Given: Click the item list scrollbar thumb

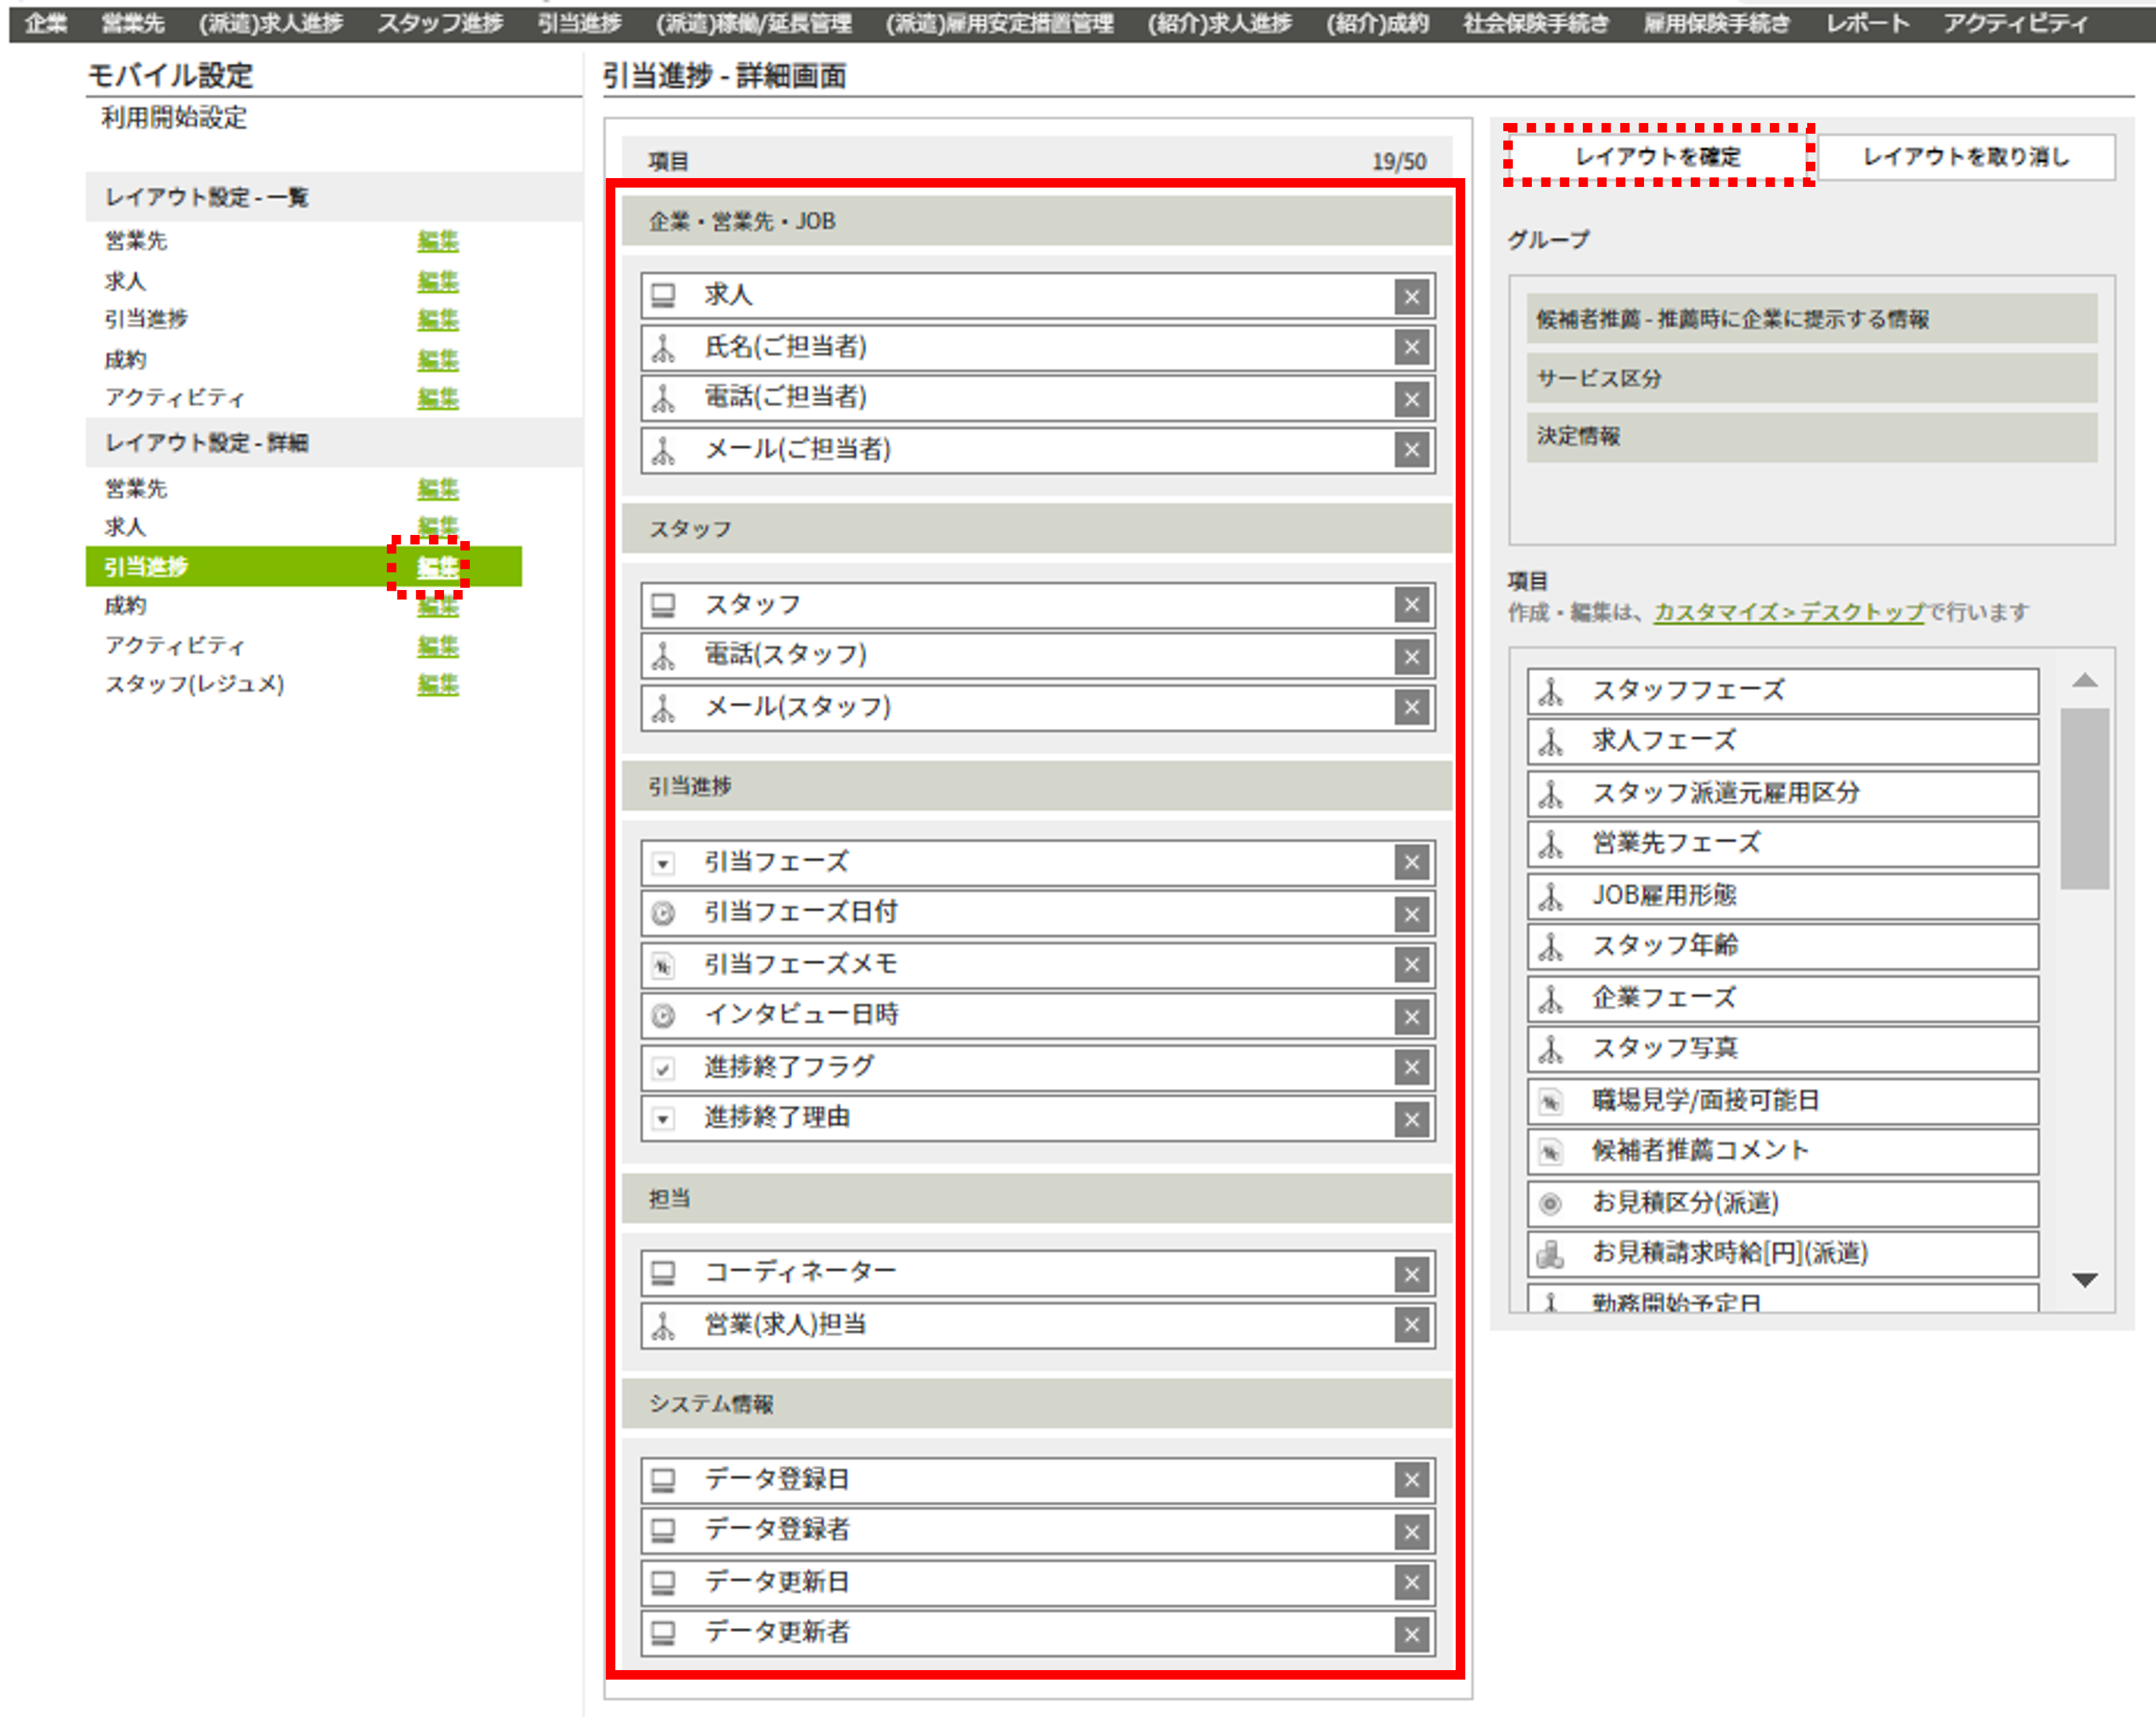Looking at the screenshot, I should 2085,798.
